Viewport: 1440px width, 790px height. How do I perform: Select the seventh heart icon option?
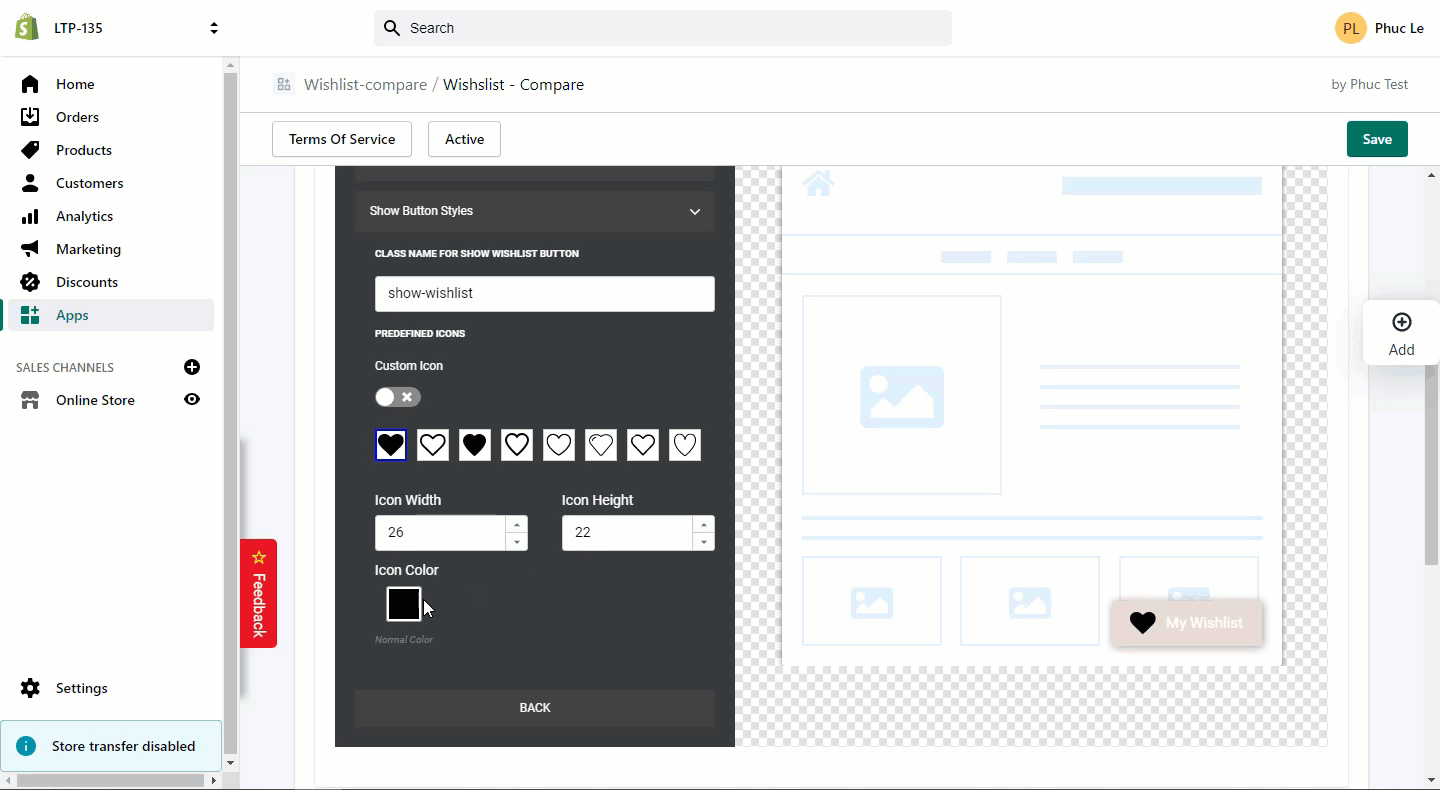[643, 445]
